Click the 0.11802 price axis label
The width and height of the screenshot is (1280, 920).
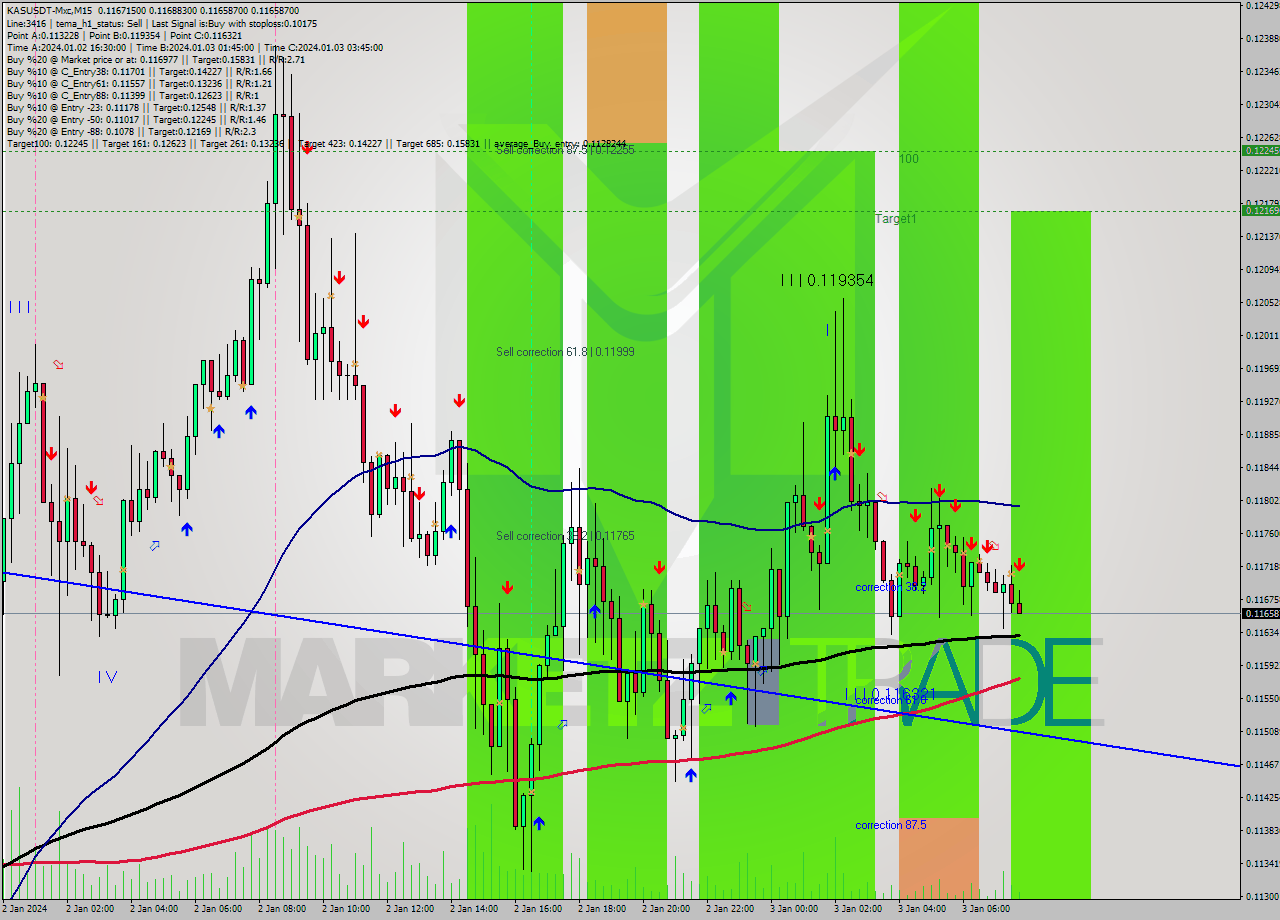point(1262,500)
